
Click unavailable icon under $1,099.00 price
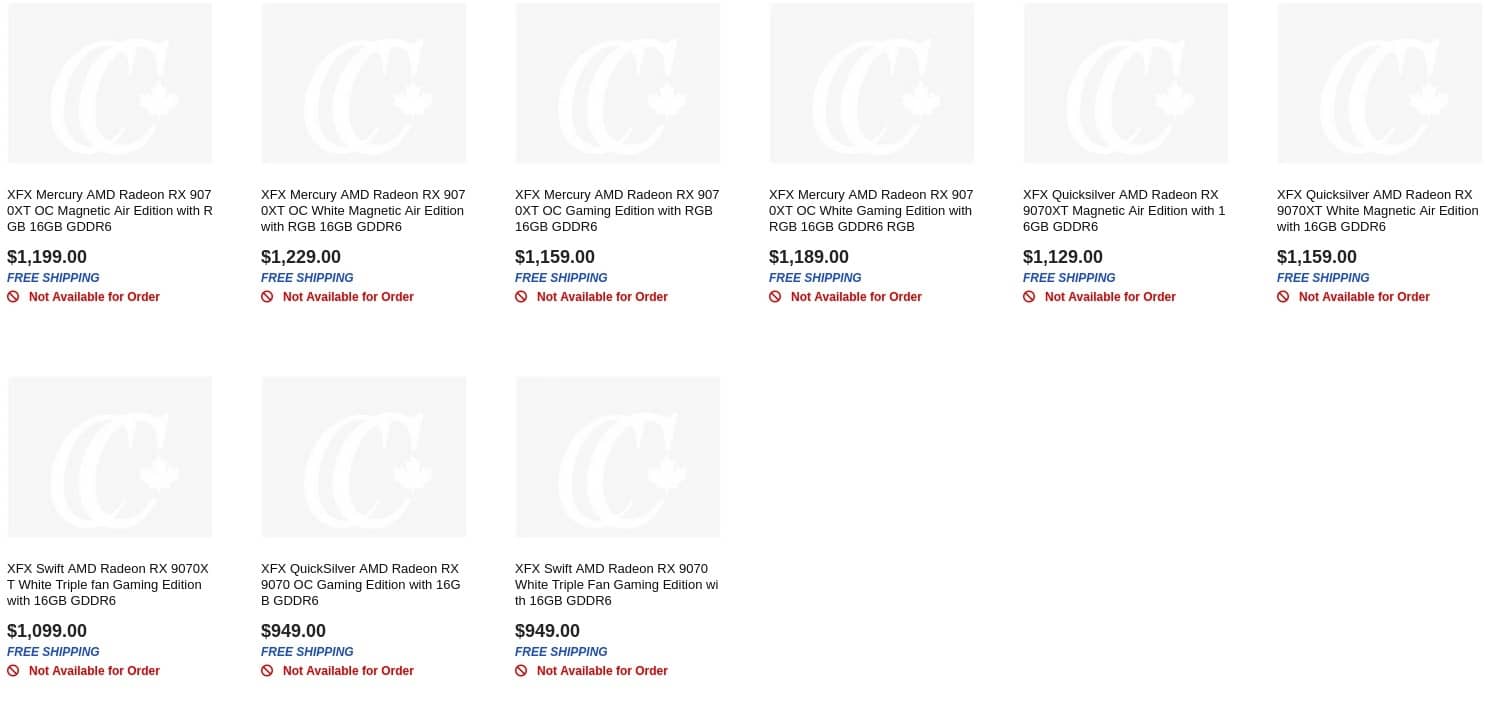pyautogui.click(x=13, y=671)
